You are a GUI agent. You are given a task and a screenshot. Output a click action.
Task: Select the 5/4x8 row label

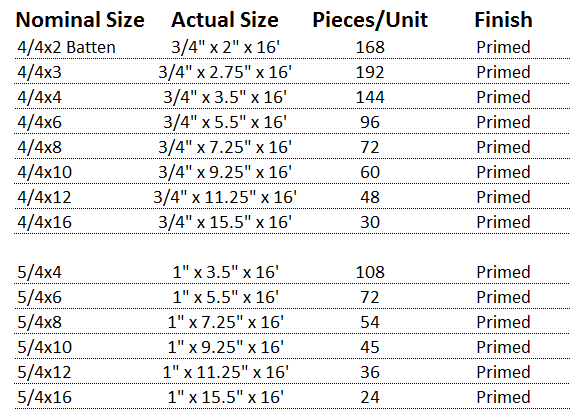click(x=39, y=322)
